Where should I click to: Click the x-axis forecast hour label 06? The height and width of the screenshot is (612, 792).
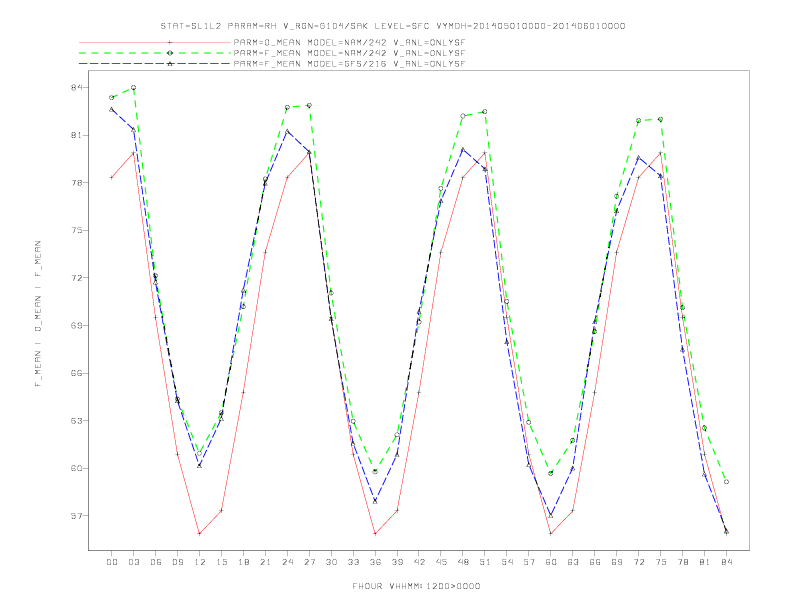tap(156, 562)
